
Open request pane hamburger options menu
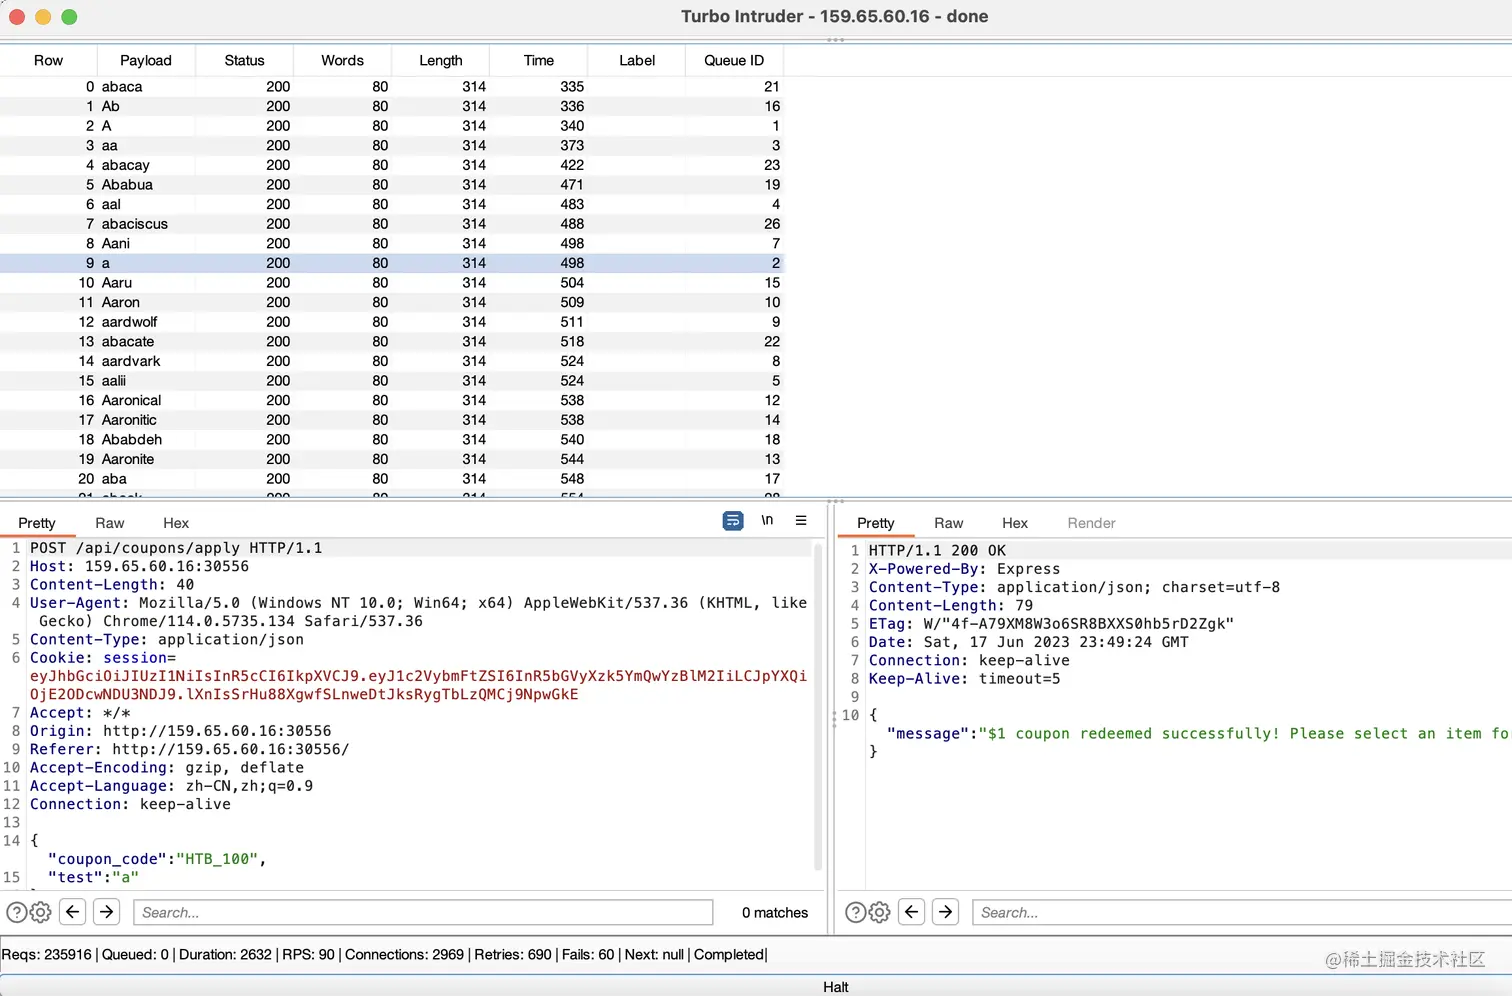pyautogui.click(x=801, y=520)
